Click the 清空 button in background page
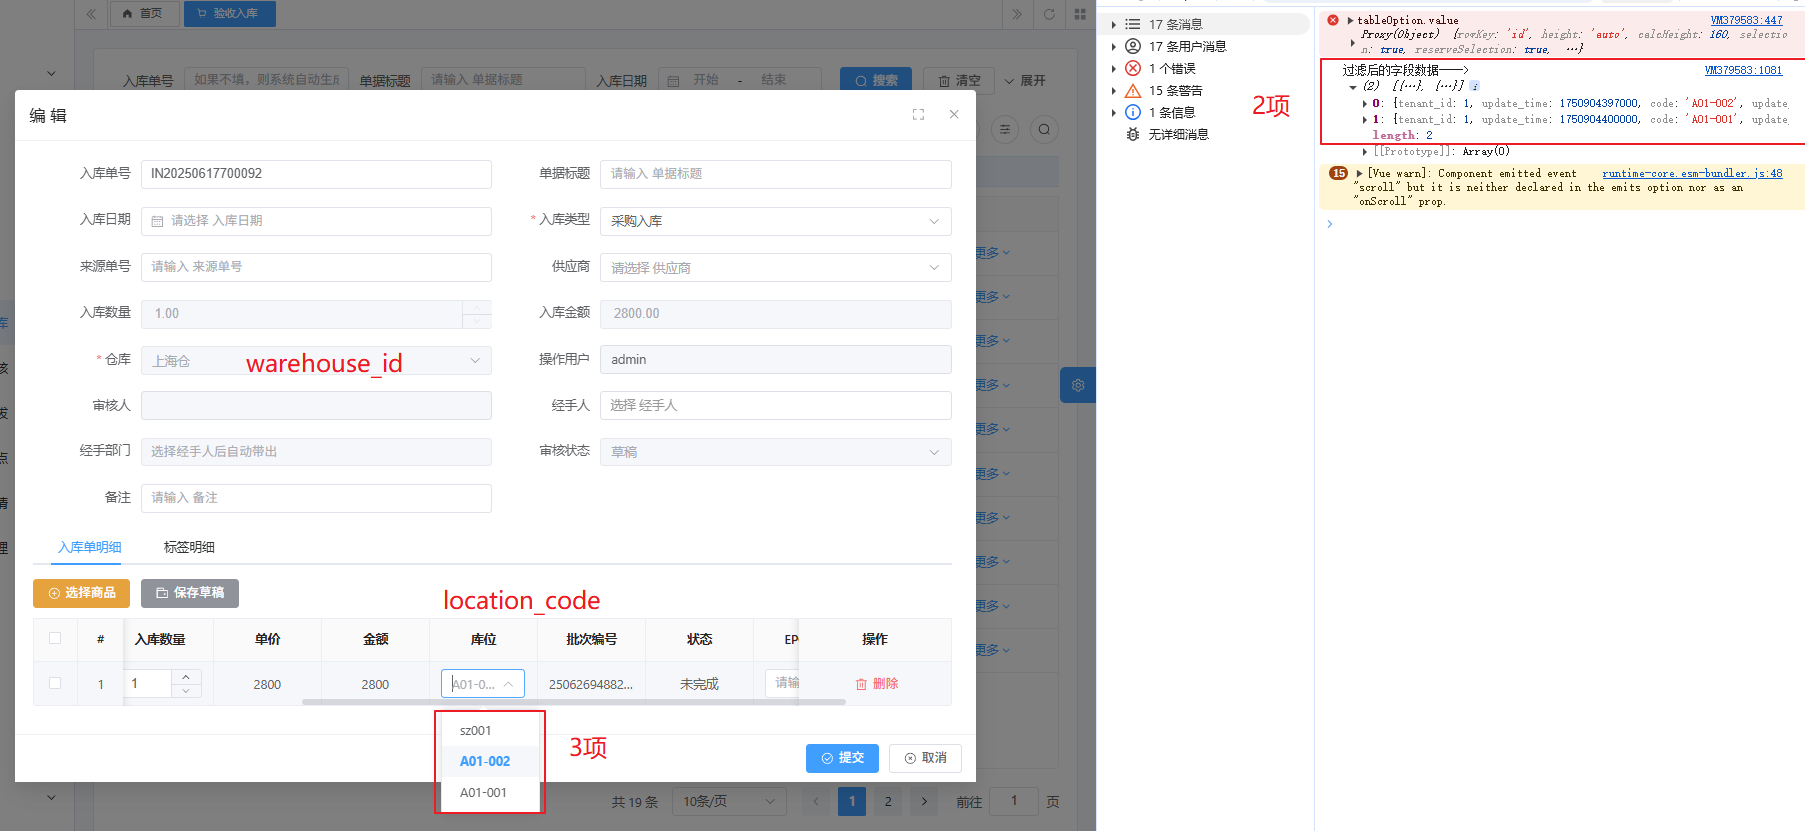This screenshot has height=831, width=1805. [959, 80]
